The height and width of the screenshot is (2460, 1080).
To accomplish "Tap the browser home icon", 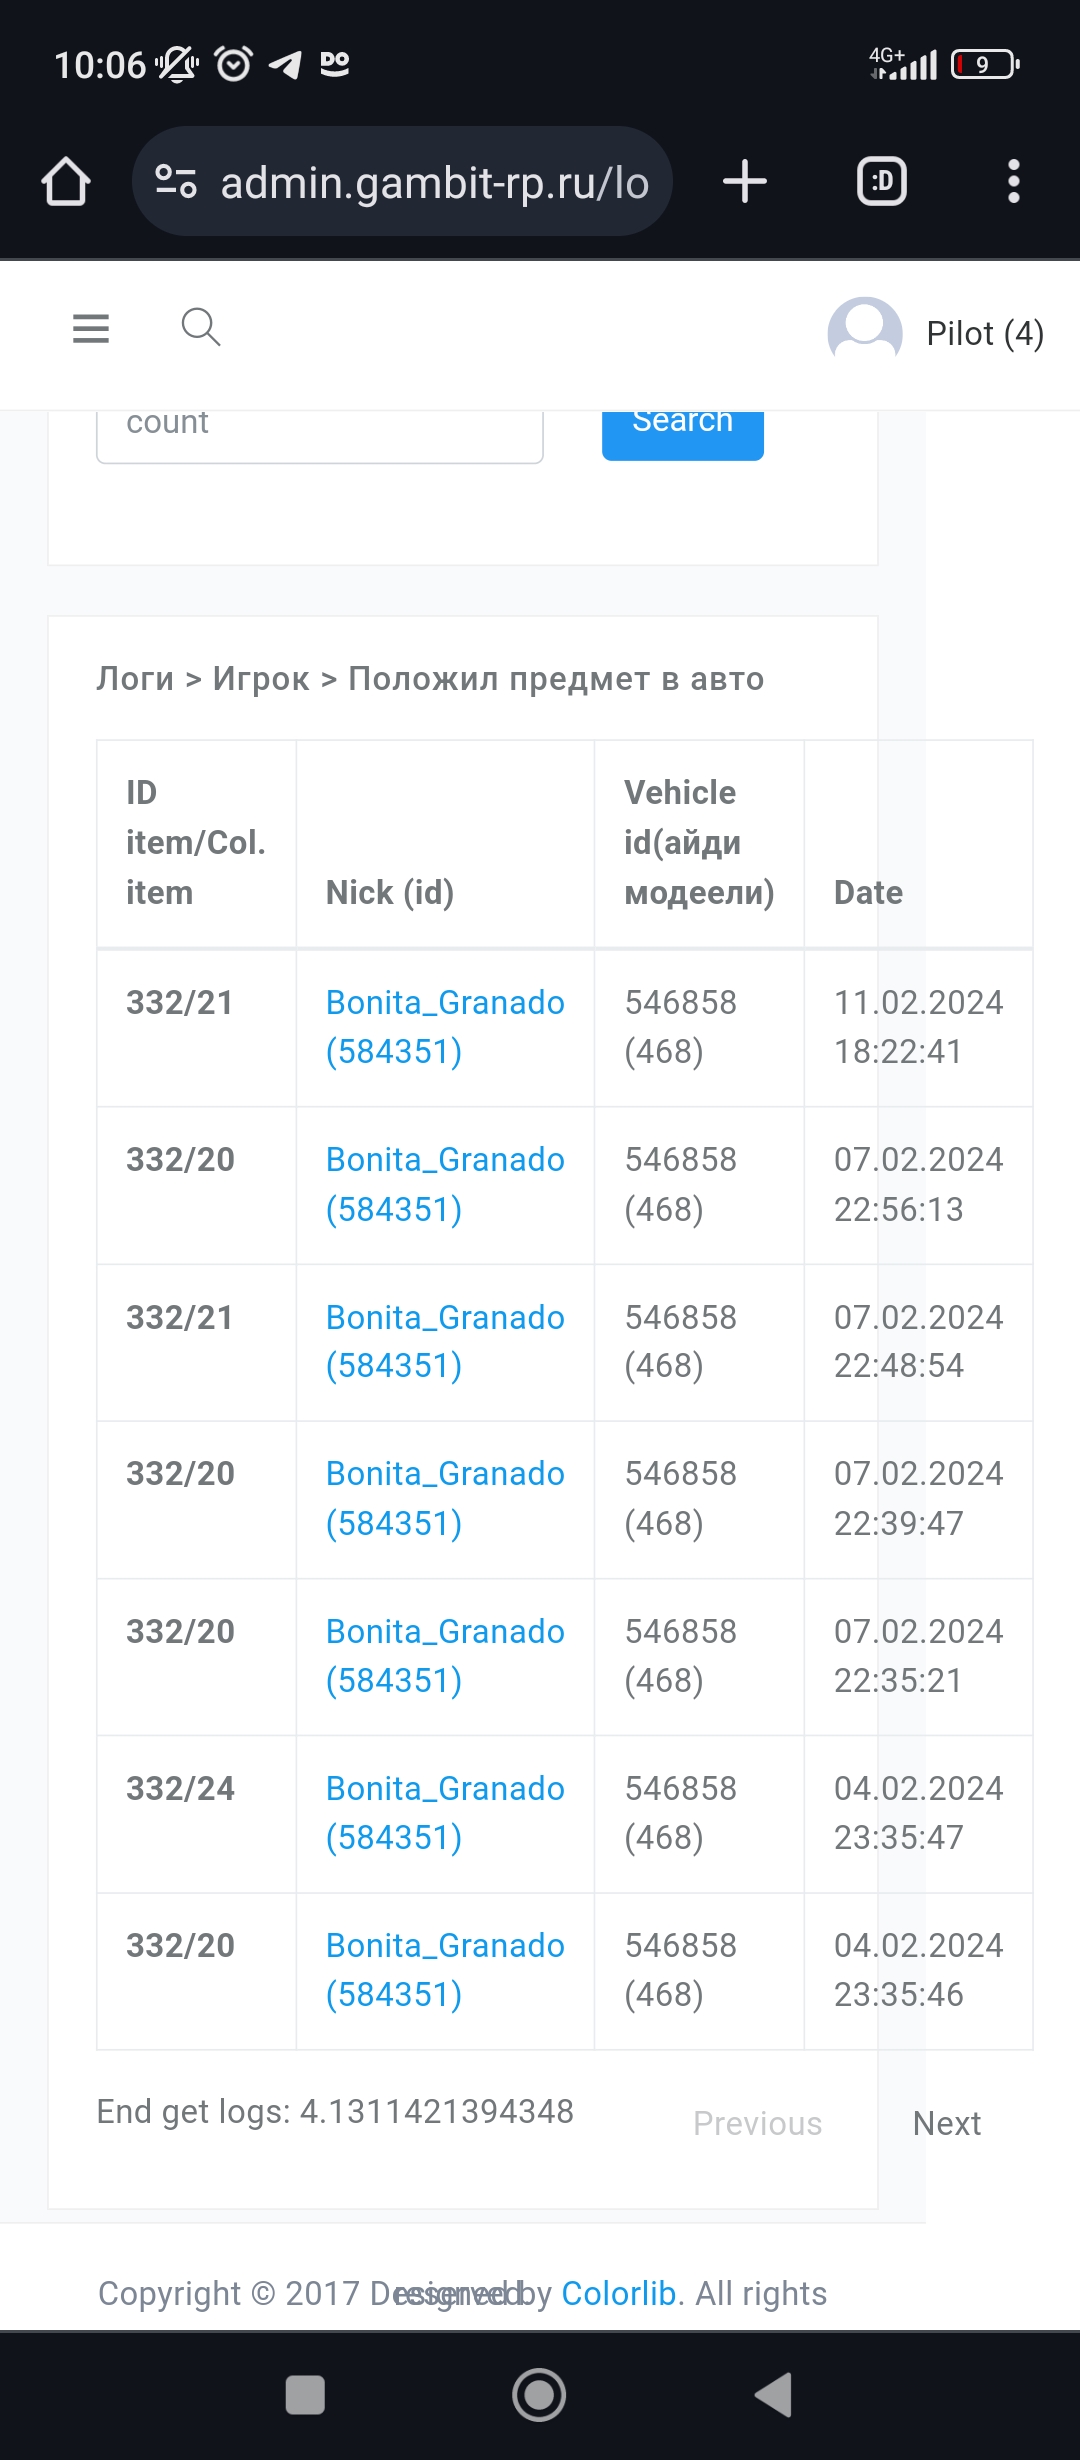I will coord(66,182).
